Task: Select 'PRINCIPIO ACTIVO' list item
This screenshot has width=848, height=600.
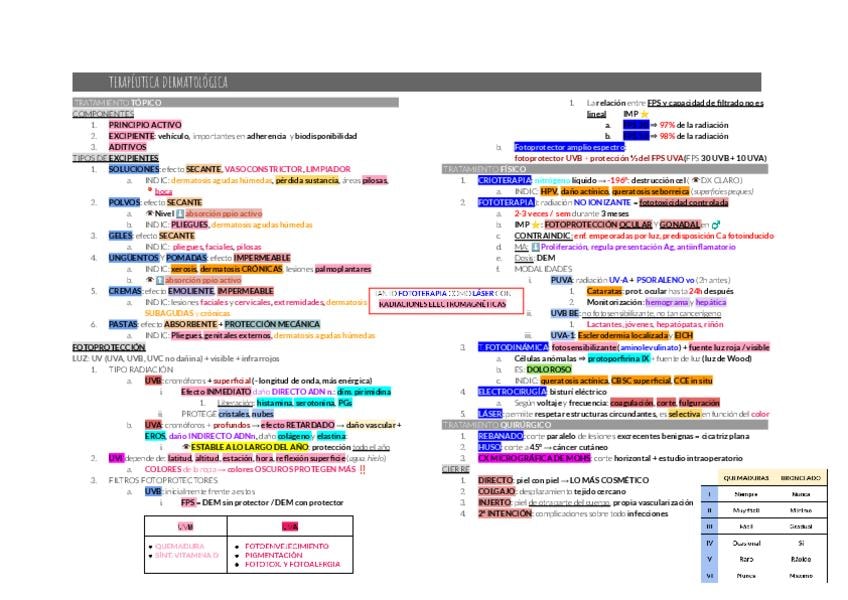Action: (145, 125)
